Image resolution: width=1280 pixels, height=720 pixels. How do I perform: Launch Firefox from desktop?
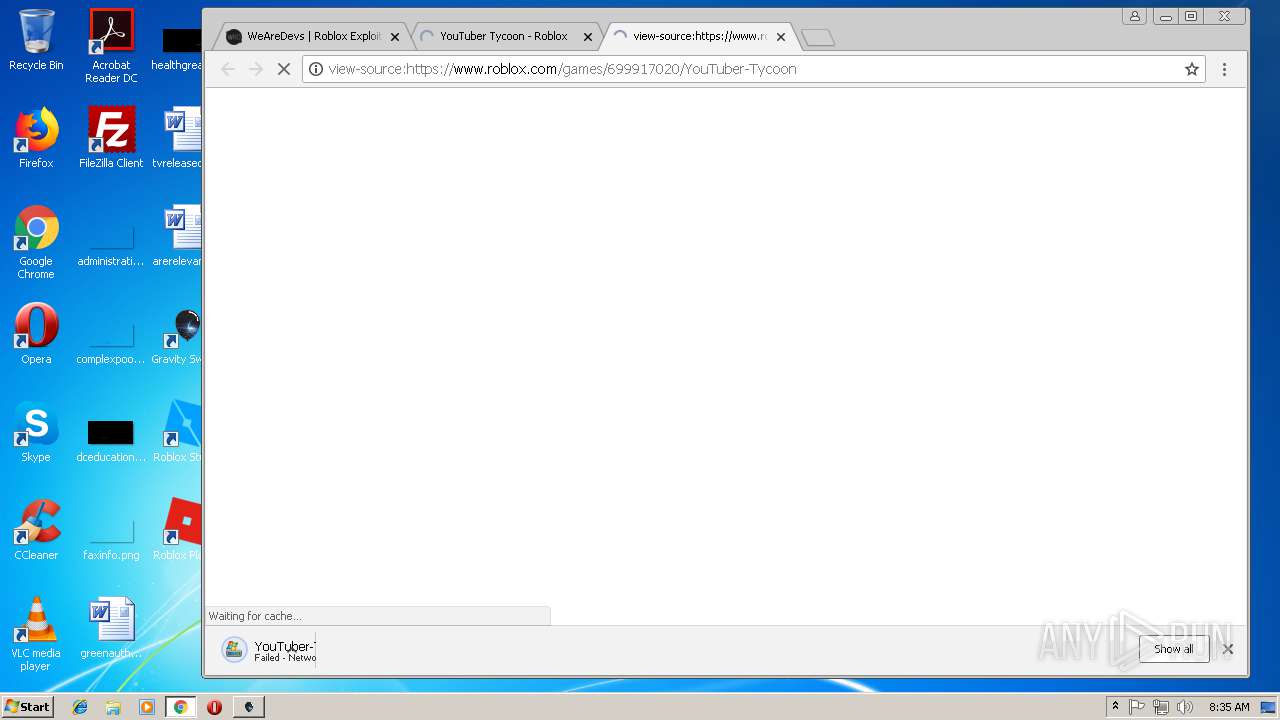pyautogui.click(x=36, y=138)
